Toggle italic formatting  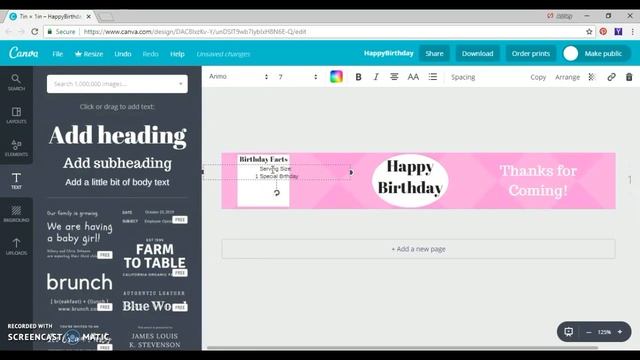click(376, 77)
